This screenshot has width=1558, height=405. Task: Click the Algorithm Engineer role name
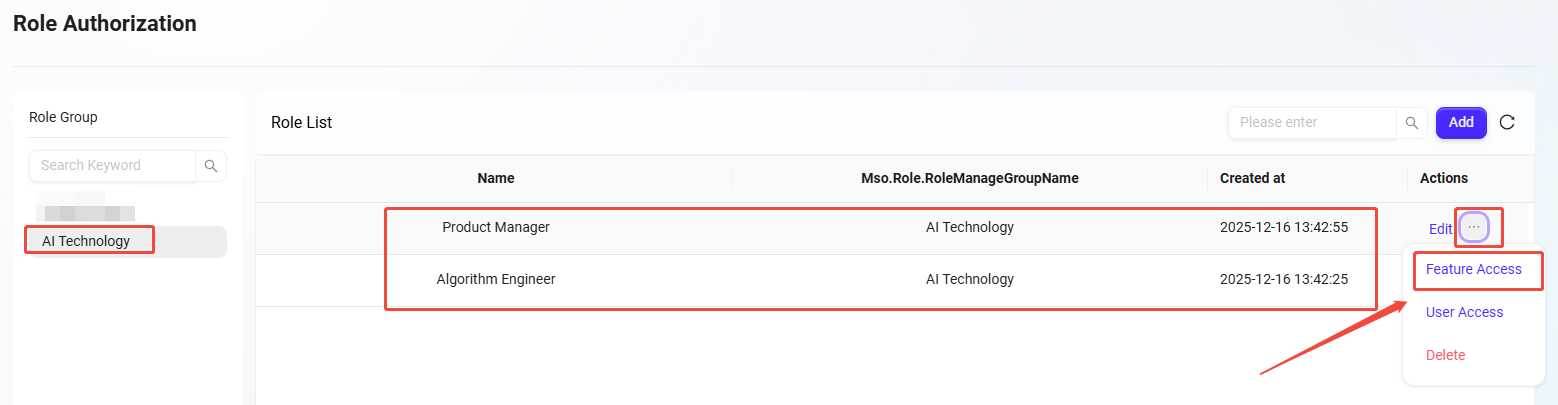tap(496, 279)
